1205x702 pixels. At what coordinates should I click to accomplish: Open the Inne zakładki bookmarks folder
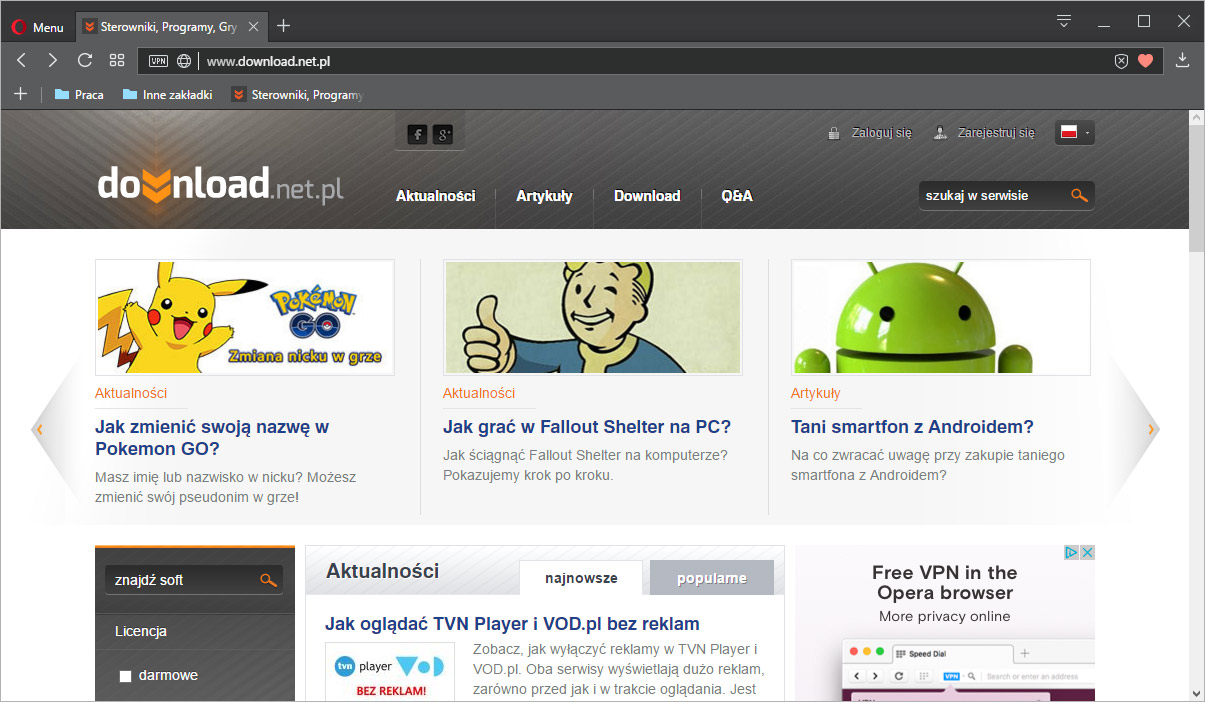(x=167, y=95)
